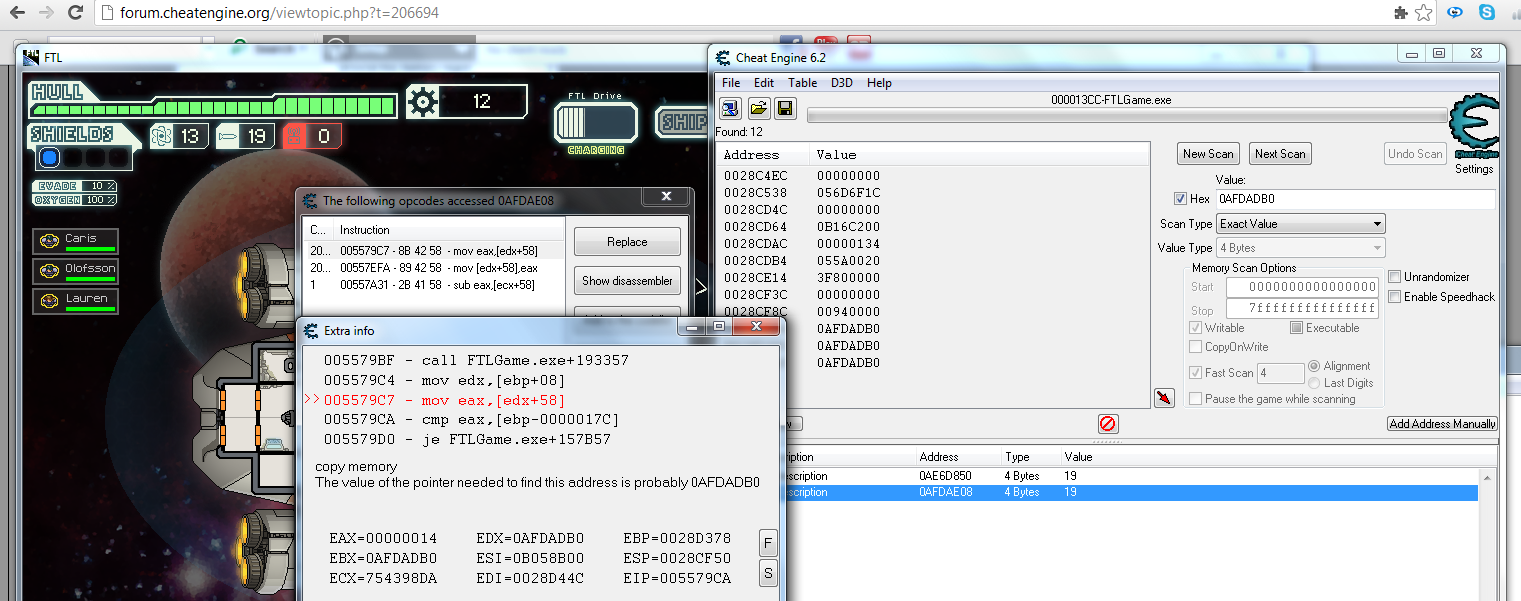Open the Value Type 4 Bytes dropdown
Viewport: 1521px width, 601px height.
pyautogui.click(x=1300, y=248)
